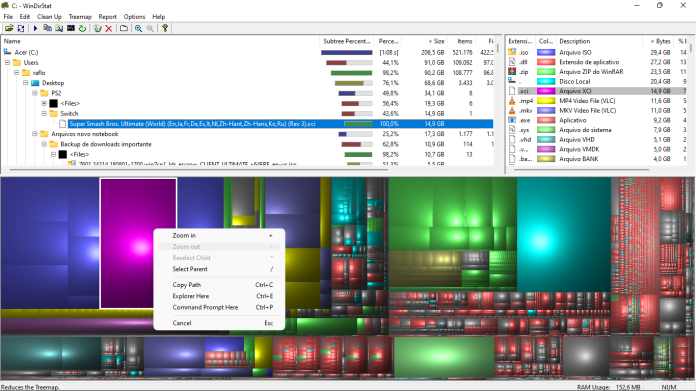The height and width of the screenshot is (391, 696).
Task: Click the yellow Help question mark icon
Action: tap(165, 28)
